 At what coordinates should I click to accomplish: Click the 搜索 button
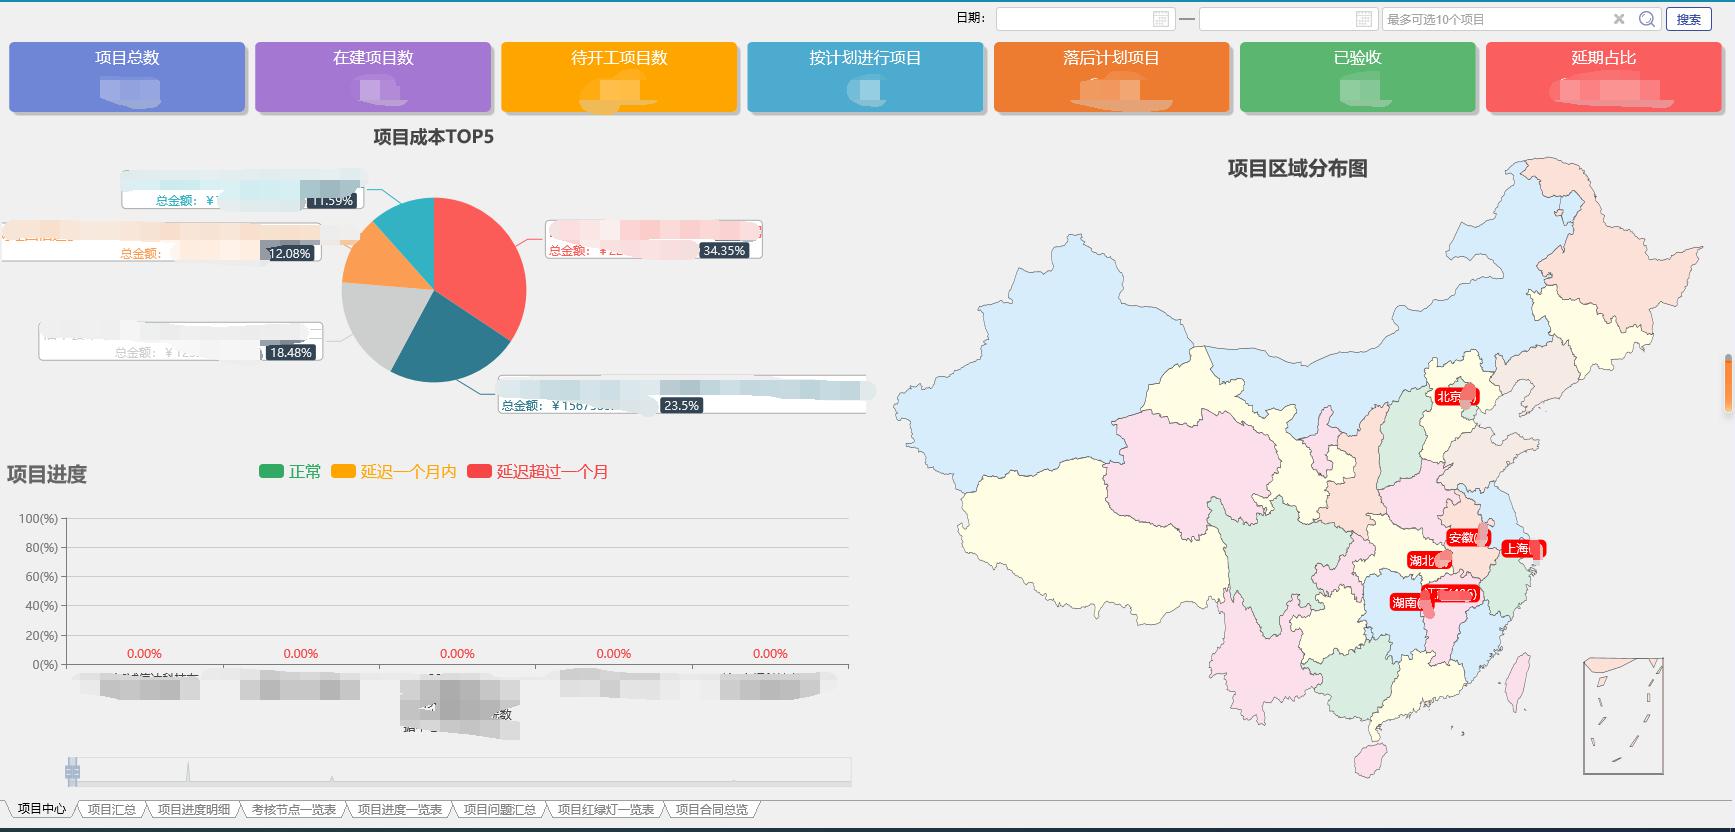(1688, 19)
